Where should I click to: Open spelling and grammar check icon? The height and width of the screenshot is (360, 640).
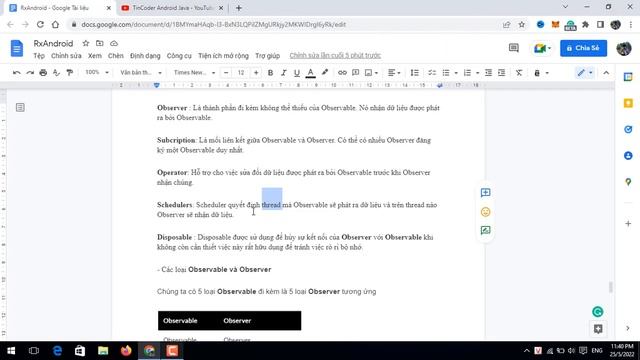point(56,73)
